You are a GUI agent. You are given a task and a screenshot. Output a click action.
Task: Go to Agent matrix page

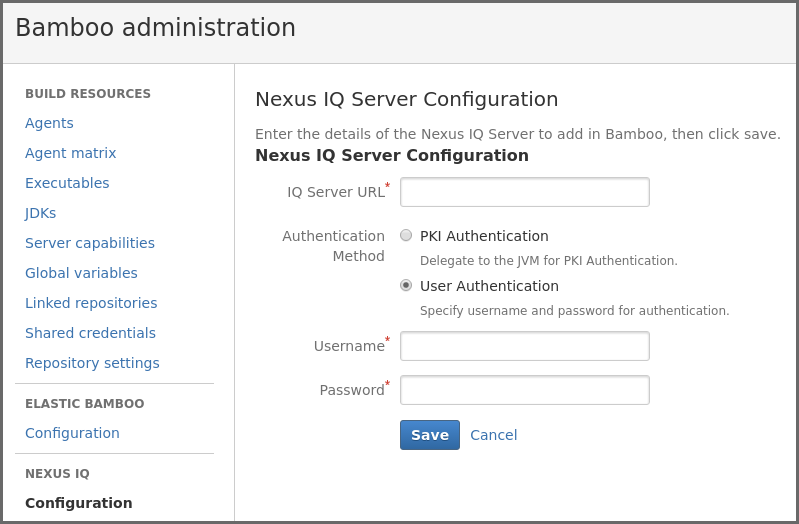(70, 153)
